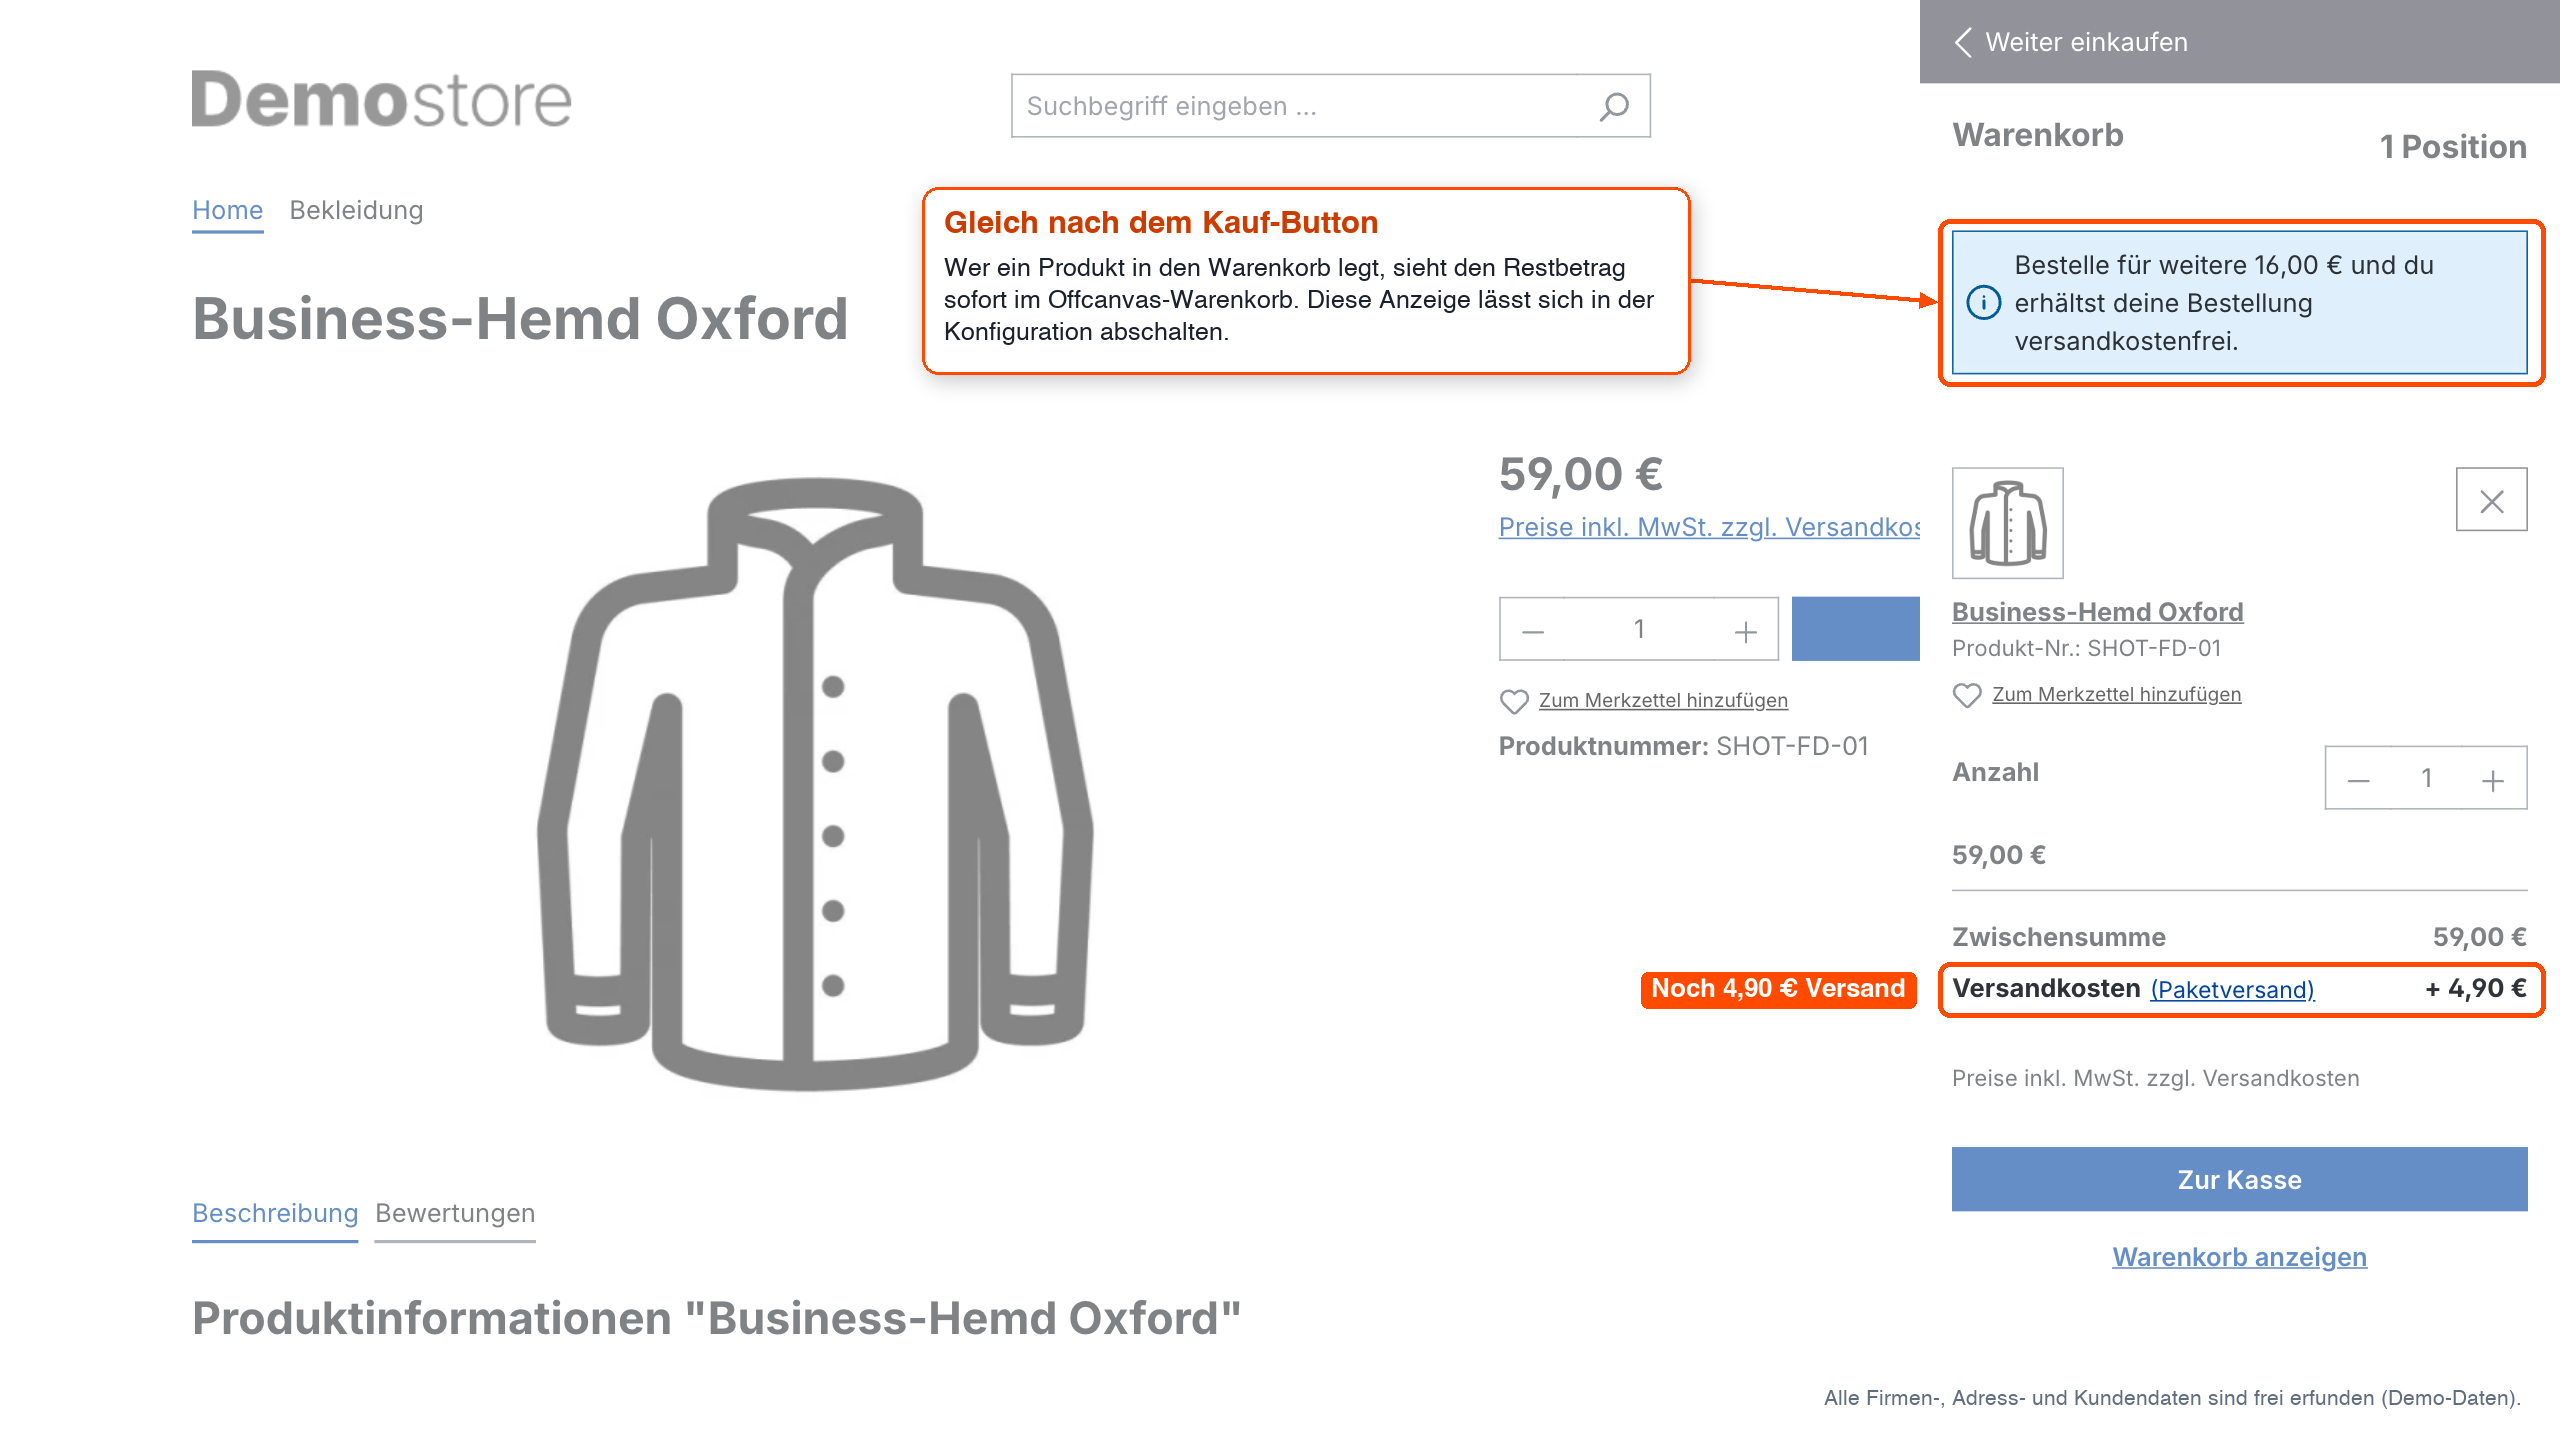Viewport: 2560px width, 1440px height.
Task: Click the large product shirt image
Action: 815,783
